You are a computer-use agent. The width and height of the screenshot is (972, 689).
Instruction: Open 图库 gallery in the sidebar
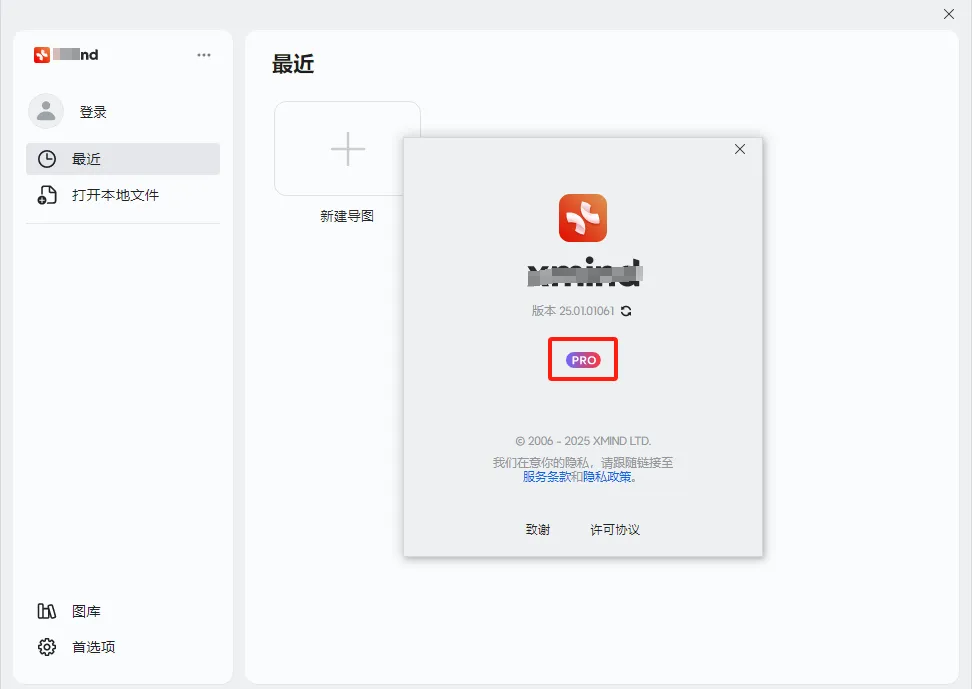86,611
